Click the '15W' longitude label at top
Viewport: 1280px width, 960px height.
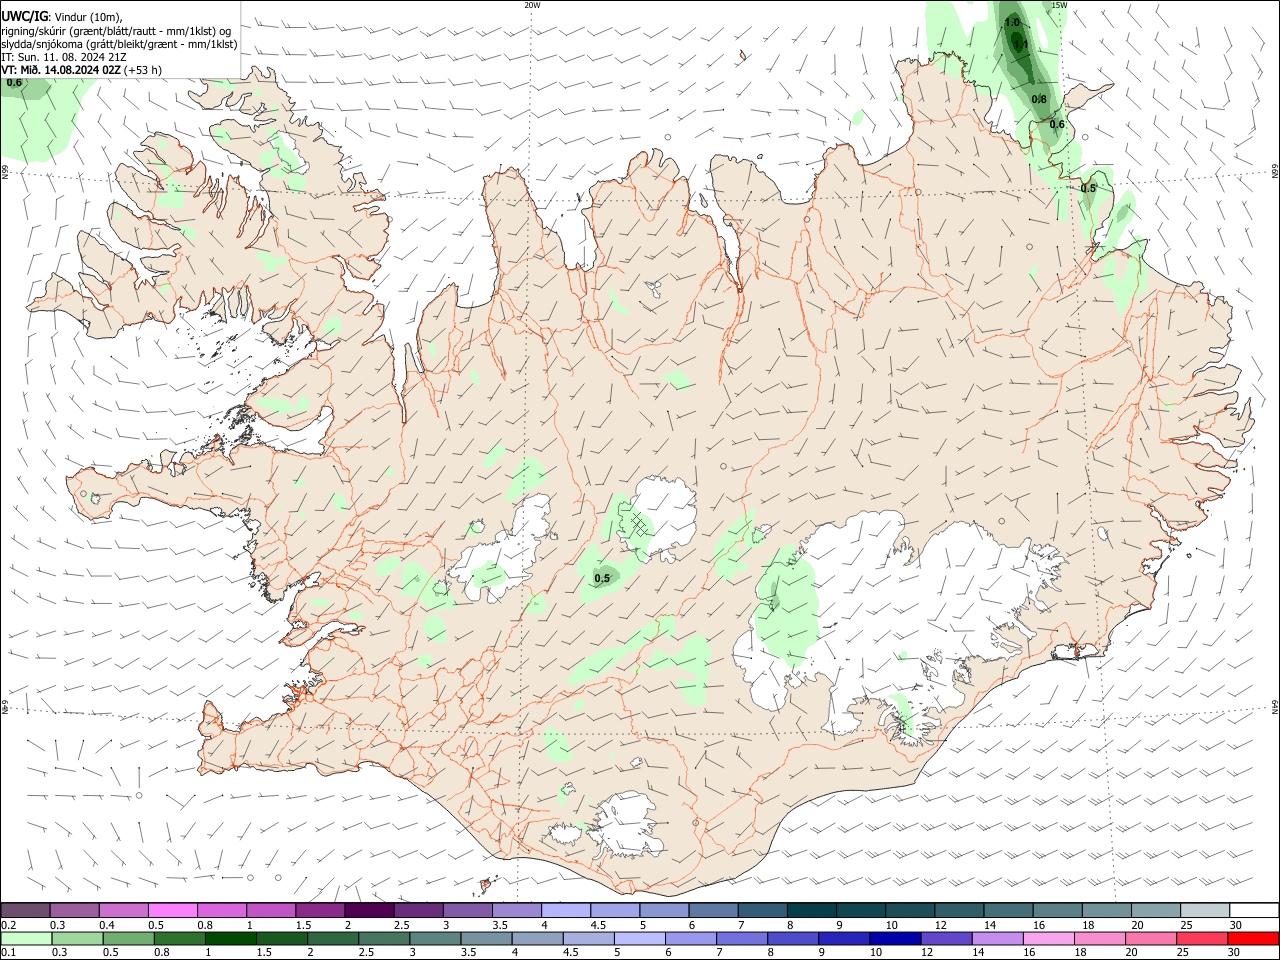click(1059, 5)
